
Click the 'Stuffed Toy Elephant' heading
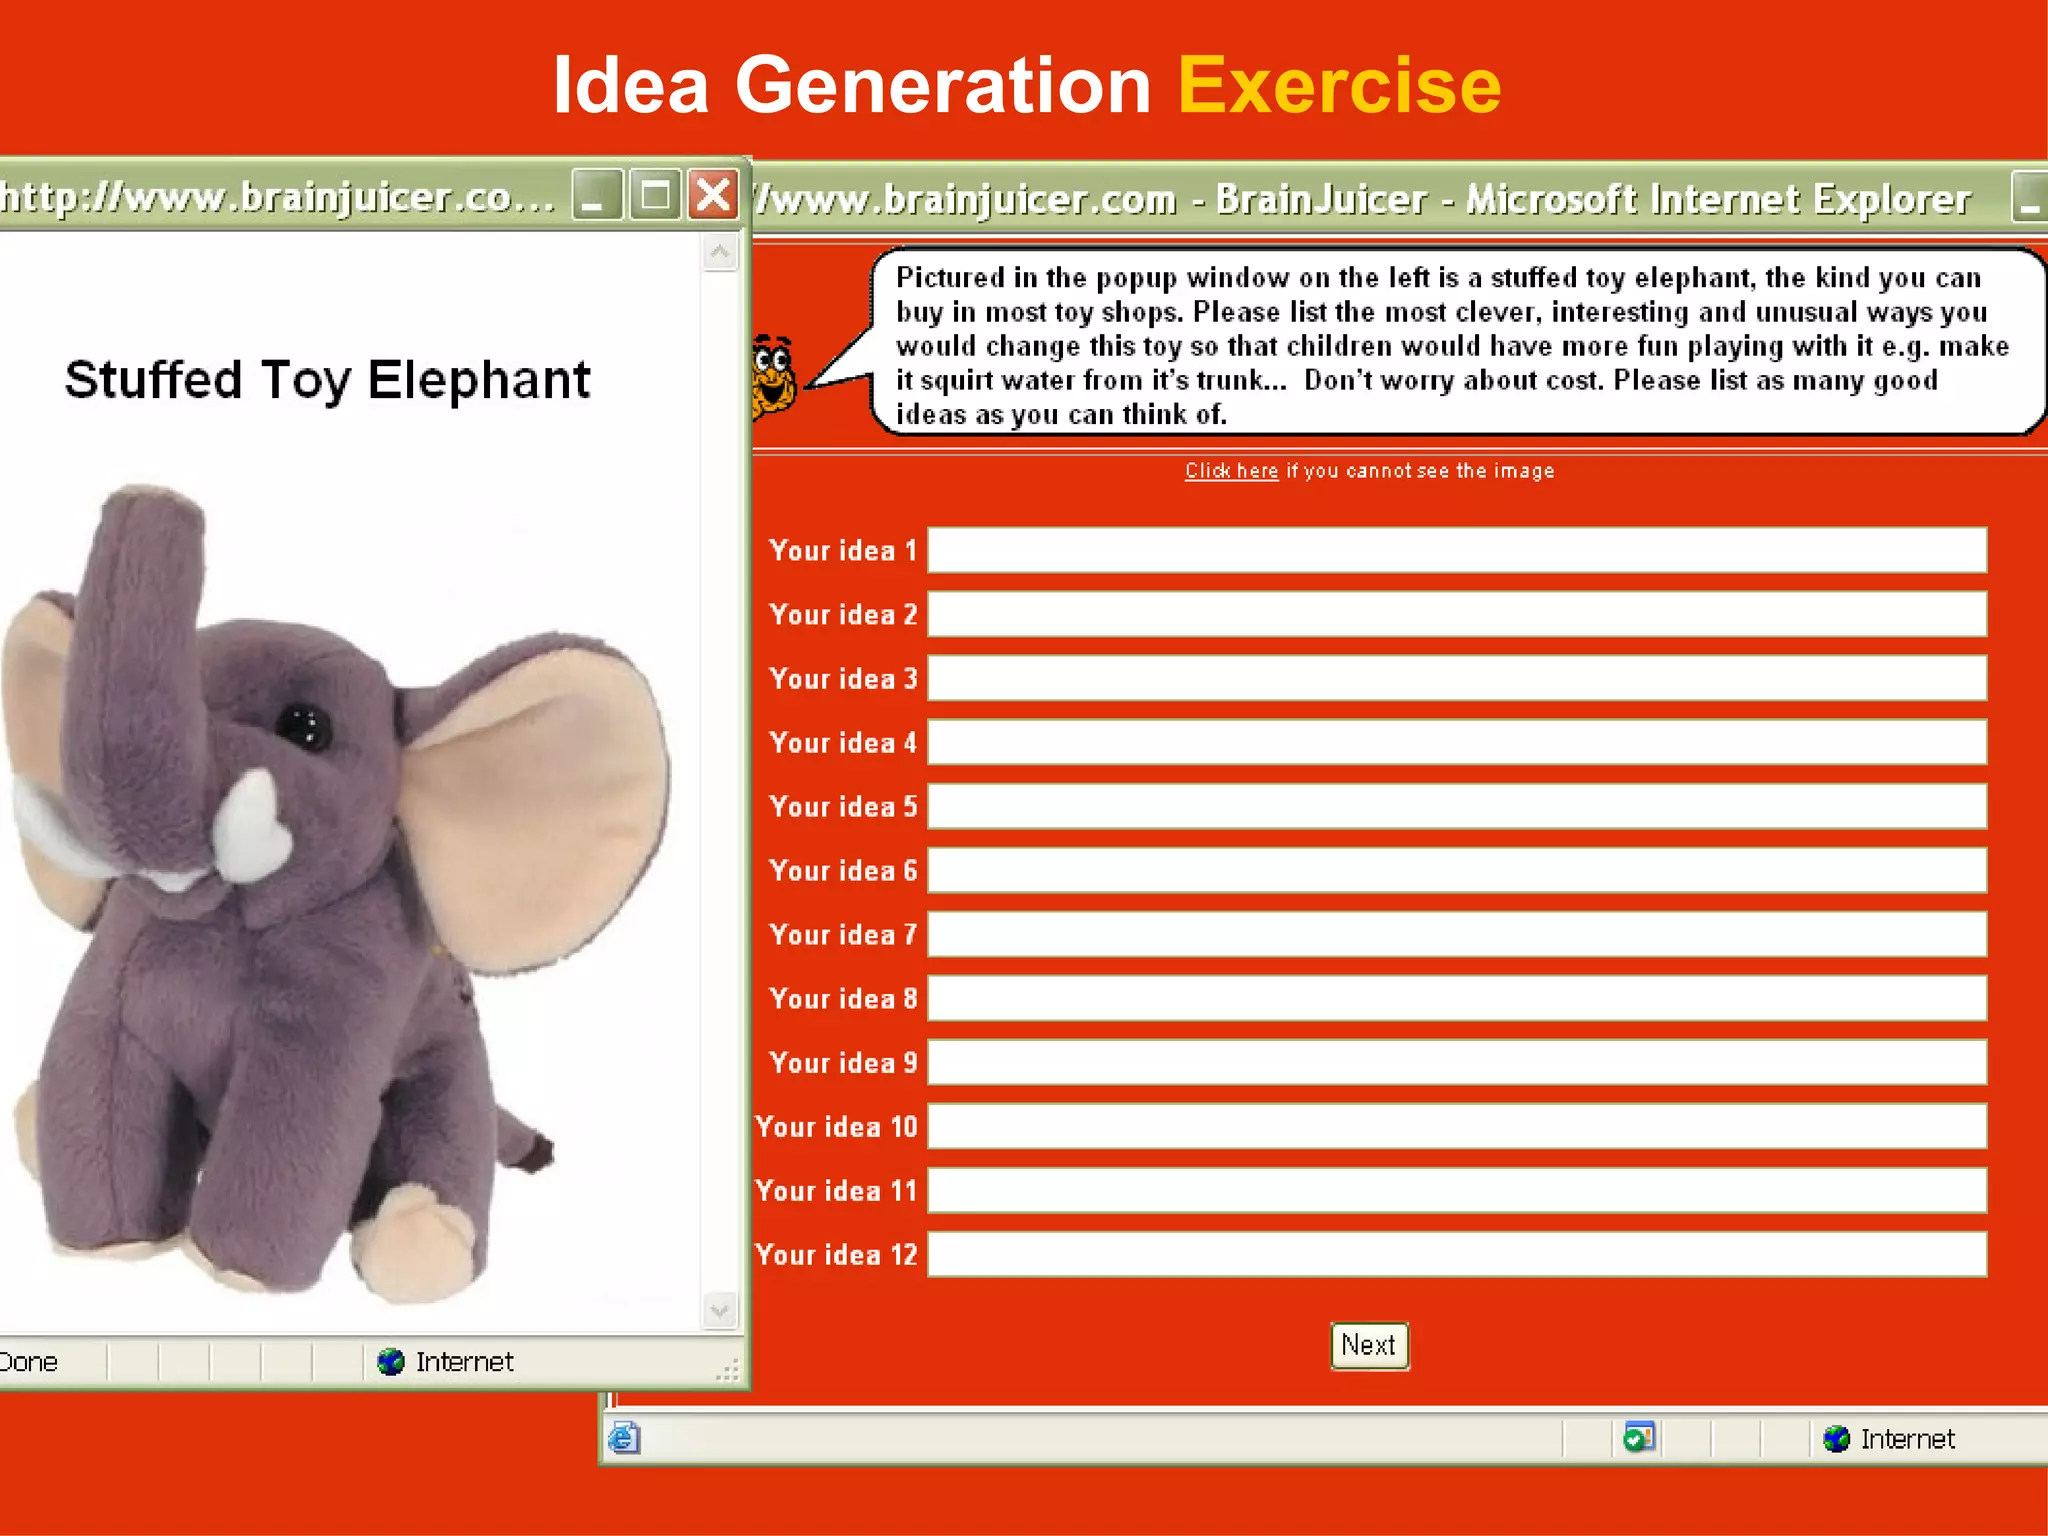pyautogui.click(x=328, y=381)
